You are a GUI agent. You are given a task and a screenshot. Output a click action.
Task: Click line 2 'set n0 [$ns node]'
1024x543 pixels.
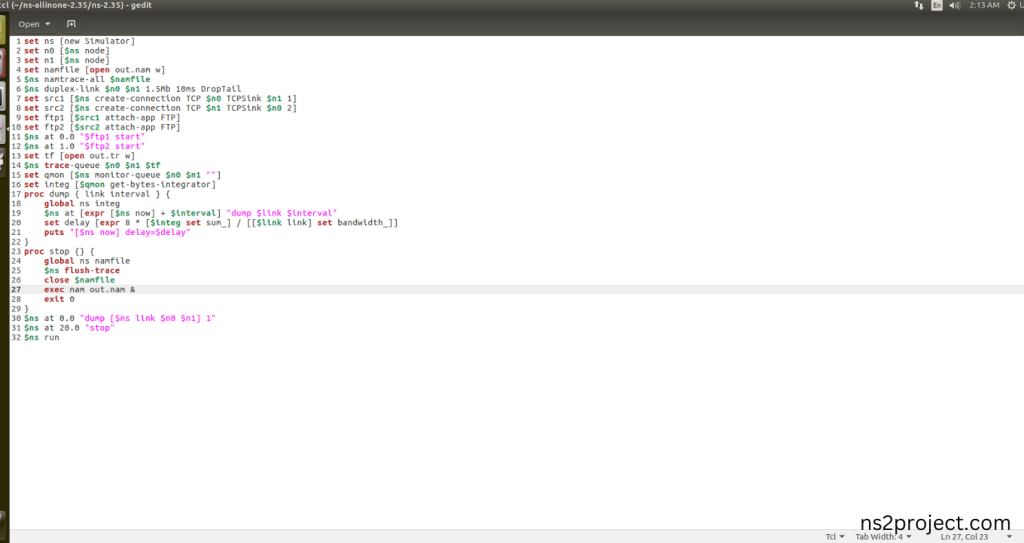click(x=67, y=51)
